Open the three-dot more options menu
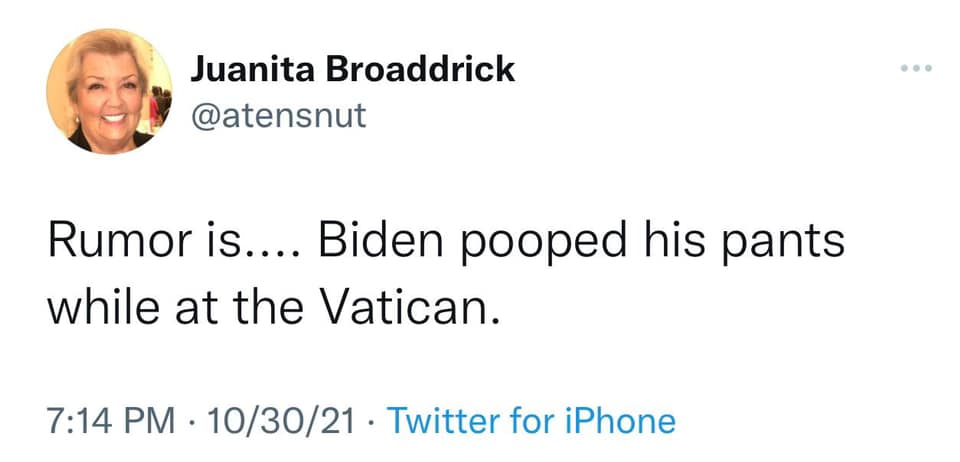960x462 pixels. [915, 70]
